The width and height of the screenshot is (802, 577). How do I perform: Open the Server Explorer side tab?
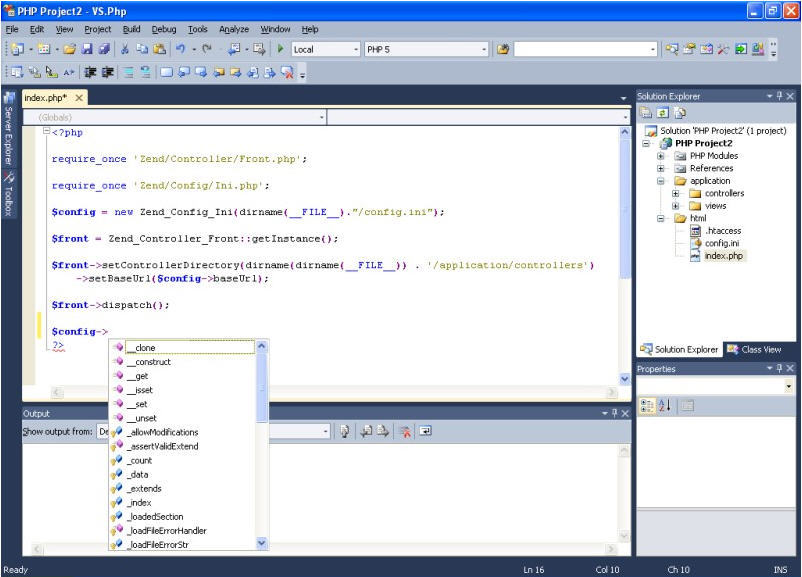9,128
